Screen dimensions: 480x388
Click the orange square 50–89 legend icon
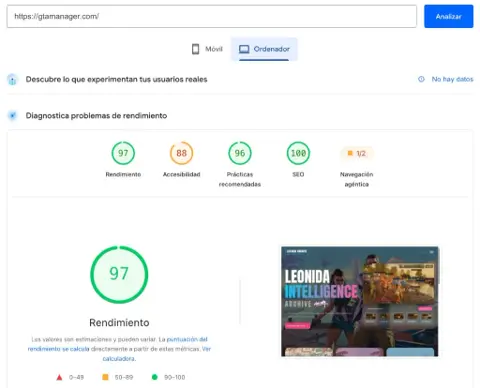point(105,377)
